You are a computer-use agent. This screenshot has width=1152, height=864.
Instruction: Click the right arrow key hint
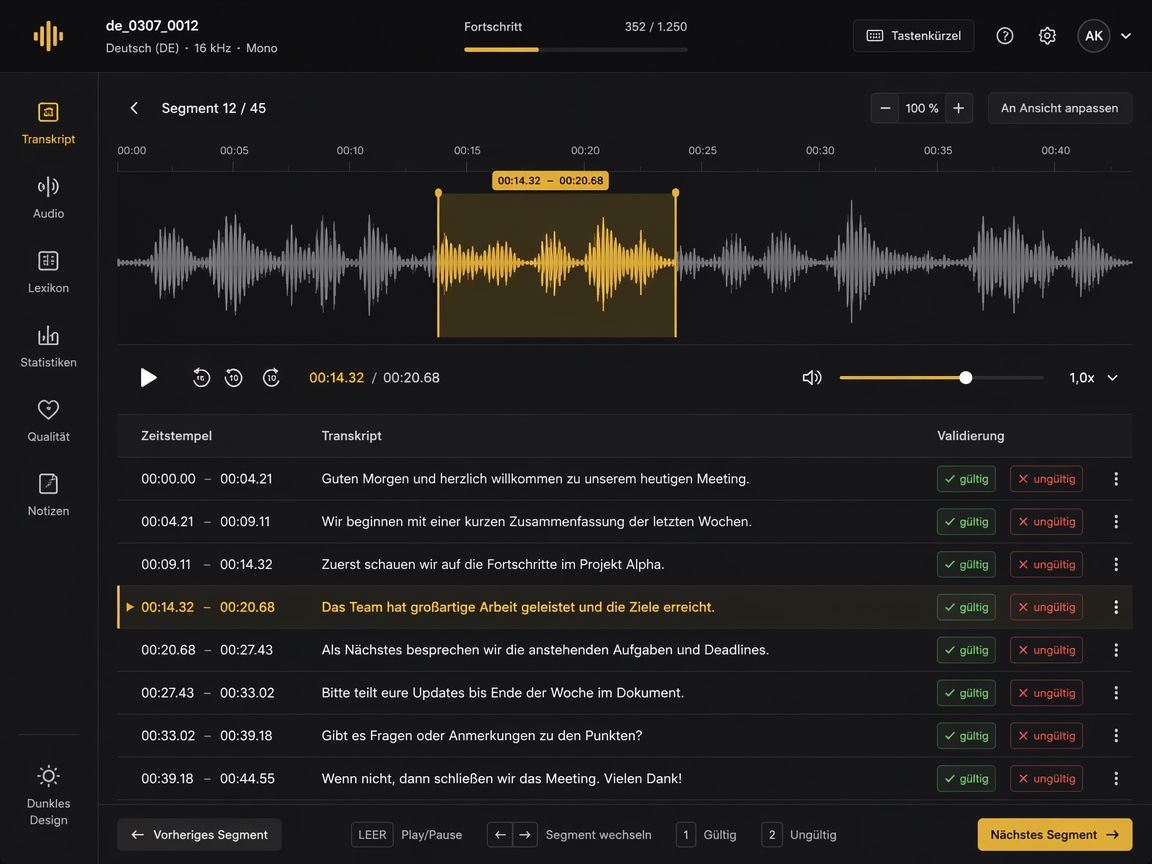[x=525, y=835]
